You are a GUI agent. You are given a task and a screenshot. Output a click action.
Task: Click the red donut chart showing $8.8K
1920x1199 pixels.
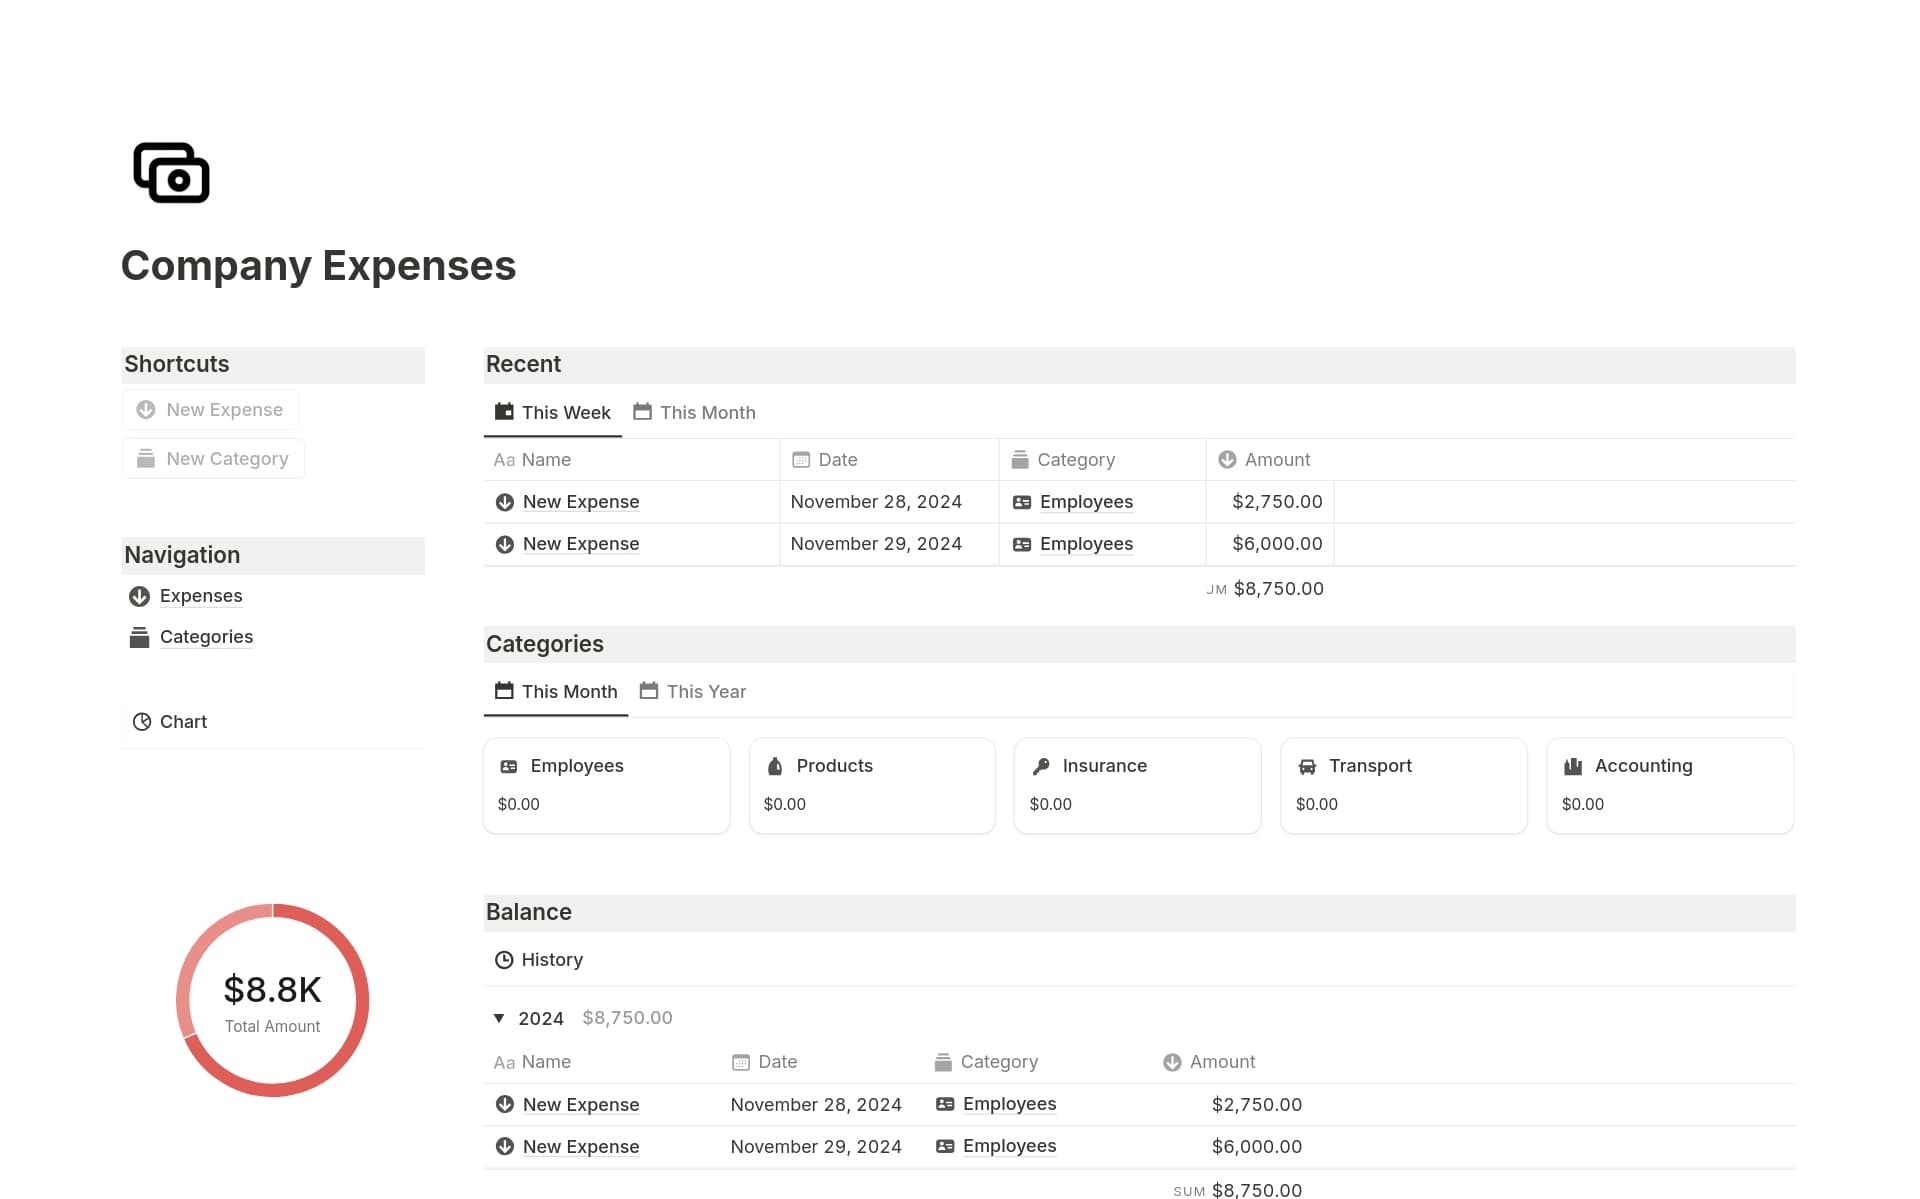click(272, 1000)
